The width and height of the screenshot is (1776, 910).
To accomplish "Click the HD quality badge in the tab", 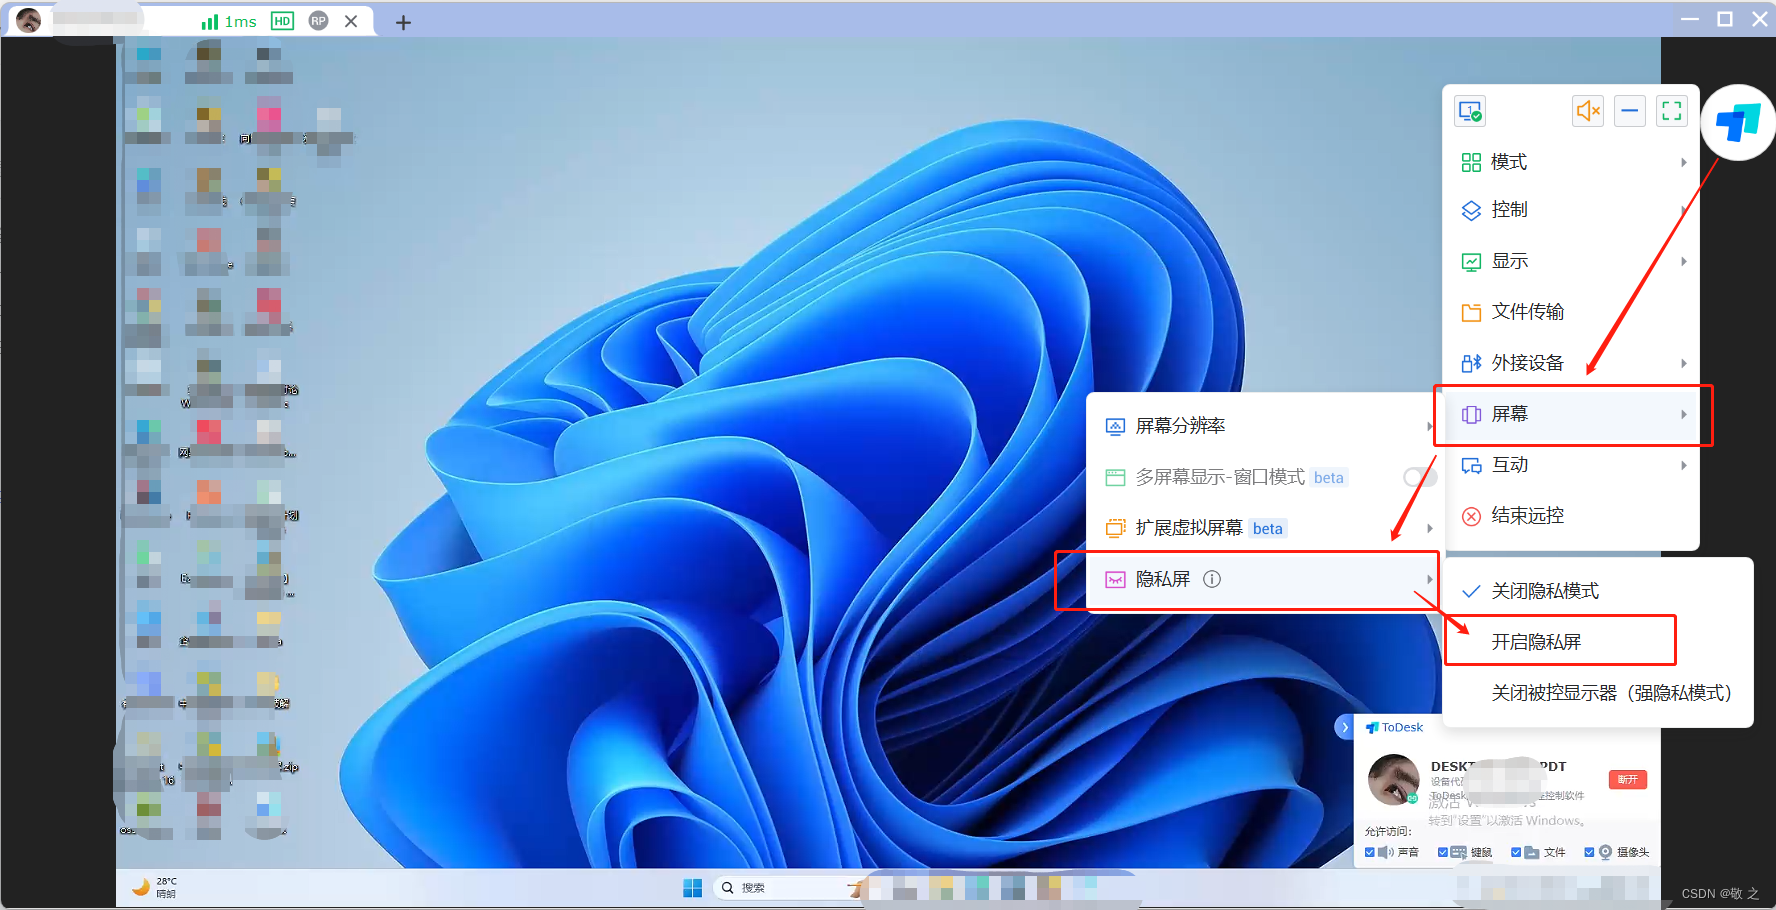I will [x=283, y=21].
